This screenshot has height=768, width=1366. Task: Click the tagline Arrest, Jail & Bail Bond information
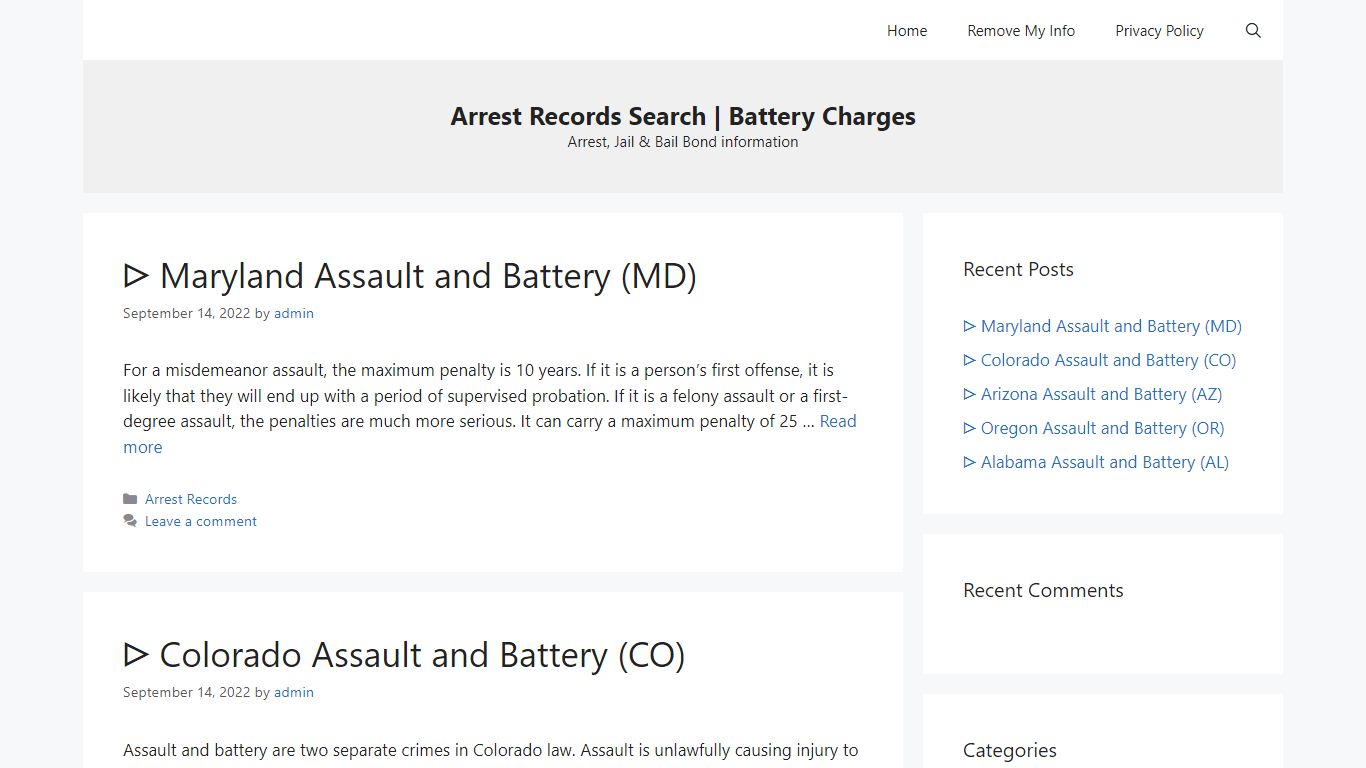(x=683, y=142)
